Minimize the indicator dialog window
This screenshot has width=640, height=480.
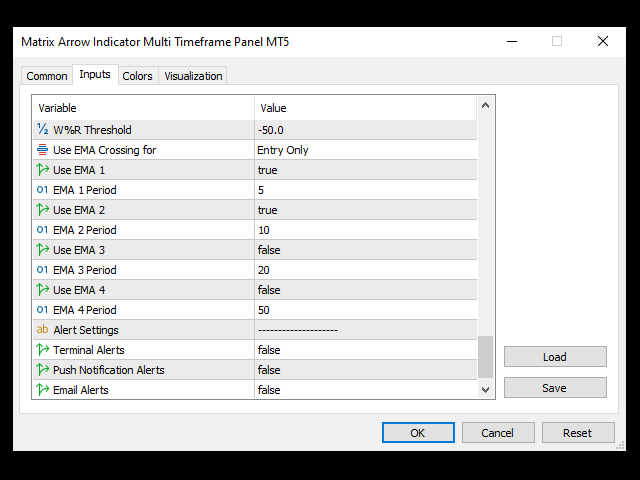coord(512,41)
